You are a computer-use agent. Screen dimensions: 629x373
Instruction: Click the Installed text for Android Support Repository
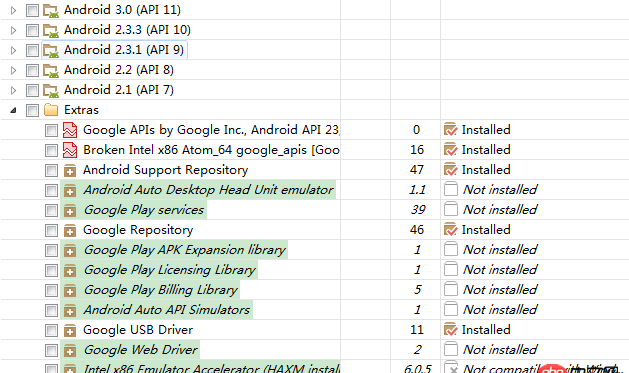tap(486, 170)
